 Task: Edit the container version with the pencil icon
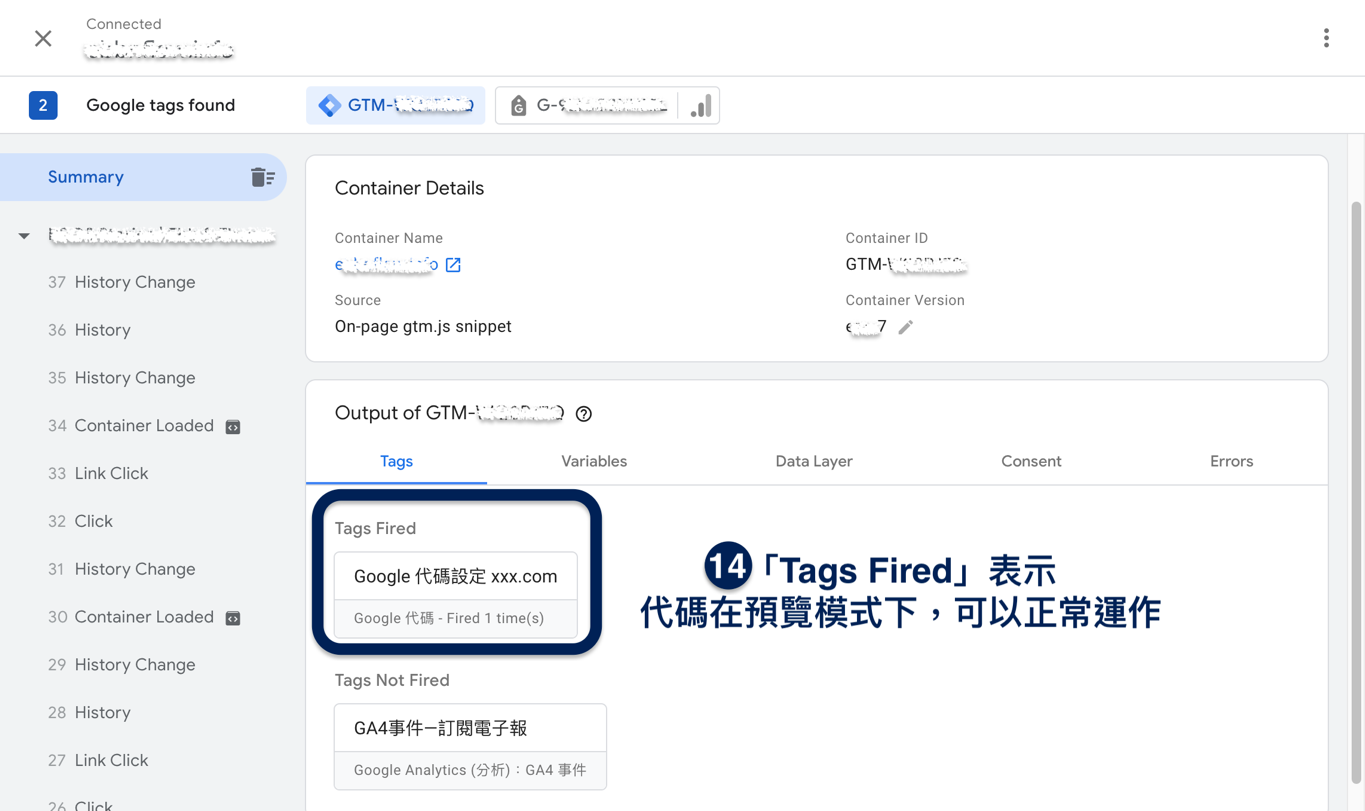click(x=905, y=327)
